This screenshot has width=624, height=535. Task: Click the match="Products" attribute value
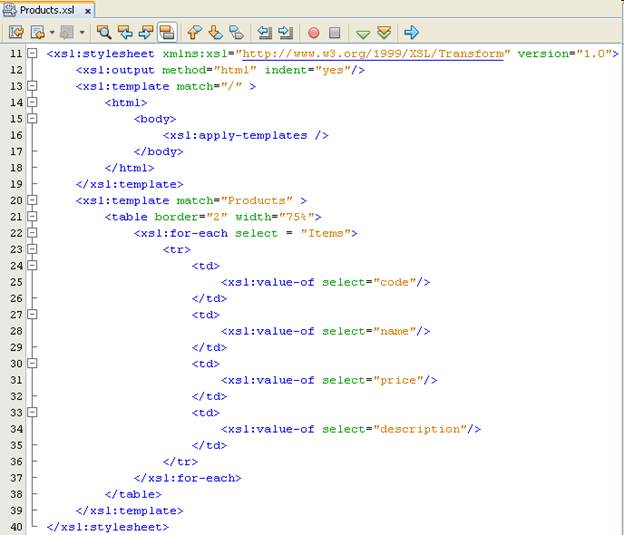click(256, 201)
